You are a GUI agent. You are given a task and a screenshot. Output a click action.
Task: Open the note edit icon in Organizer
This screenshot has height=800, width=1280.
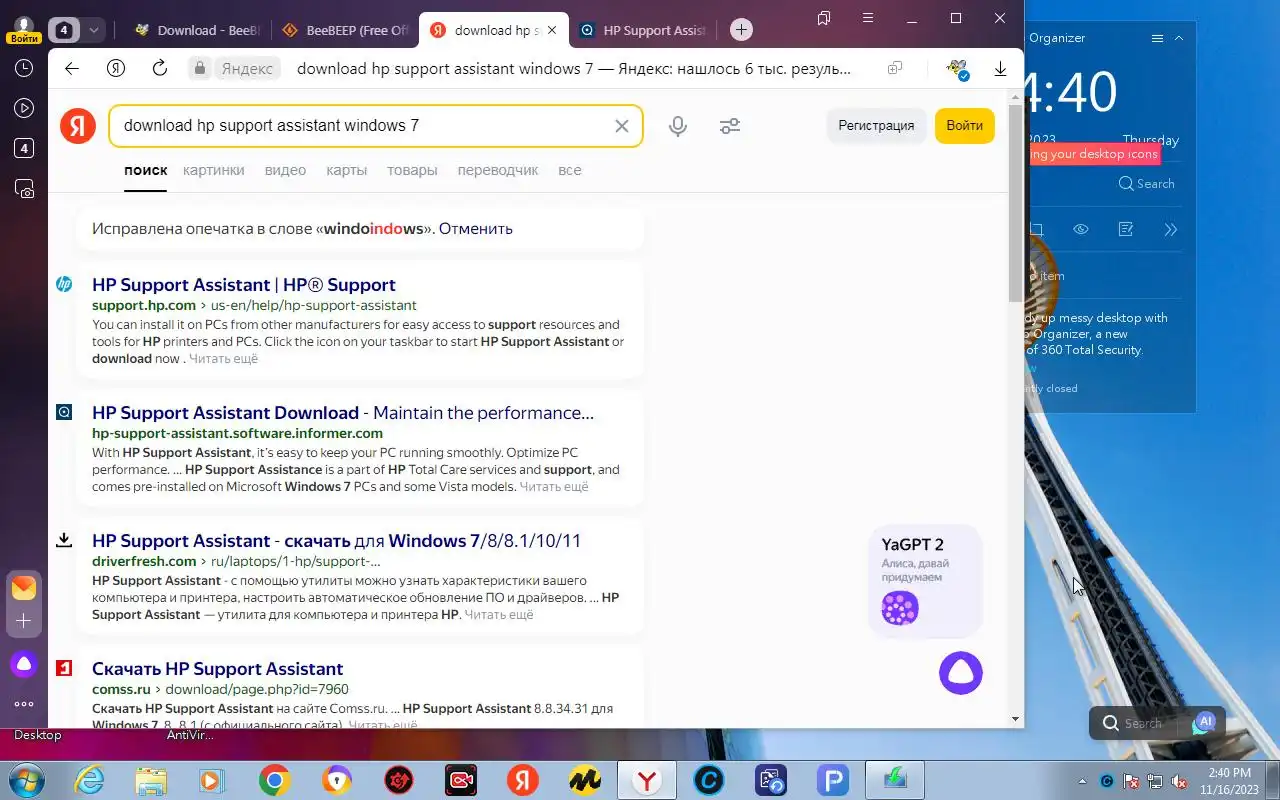pos(1126,230)
